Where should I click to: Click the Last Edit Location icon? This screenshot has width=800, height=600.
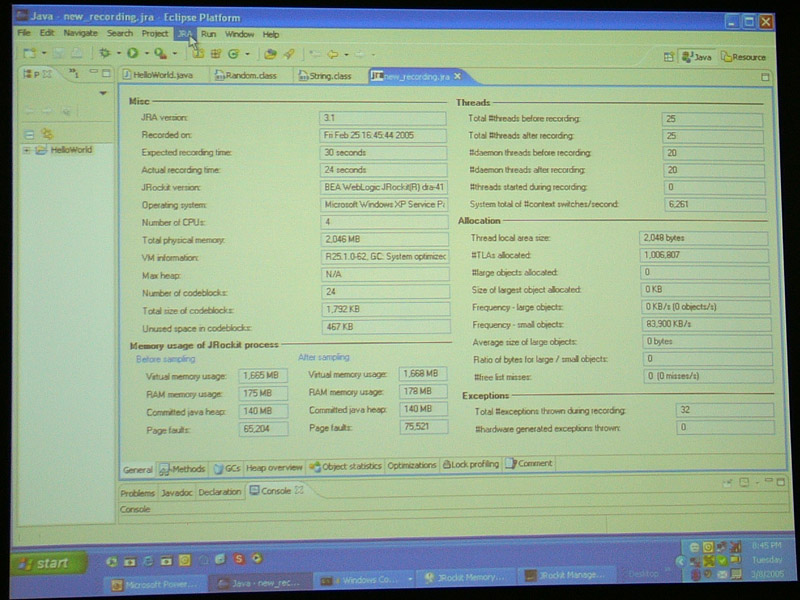(x=315, y=54)
